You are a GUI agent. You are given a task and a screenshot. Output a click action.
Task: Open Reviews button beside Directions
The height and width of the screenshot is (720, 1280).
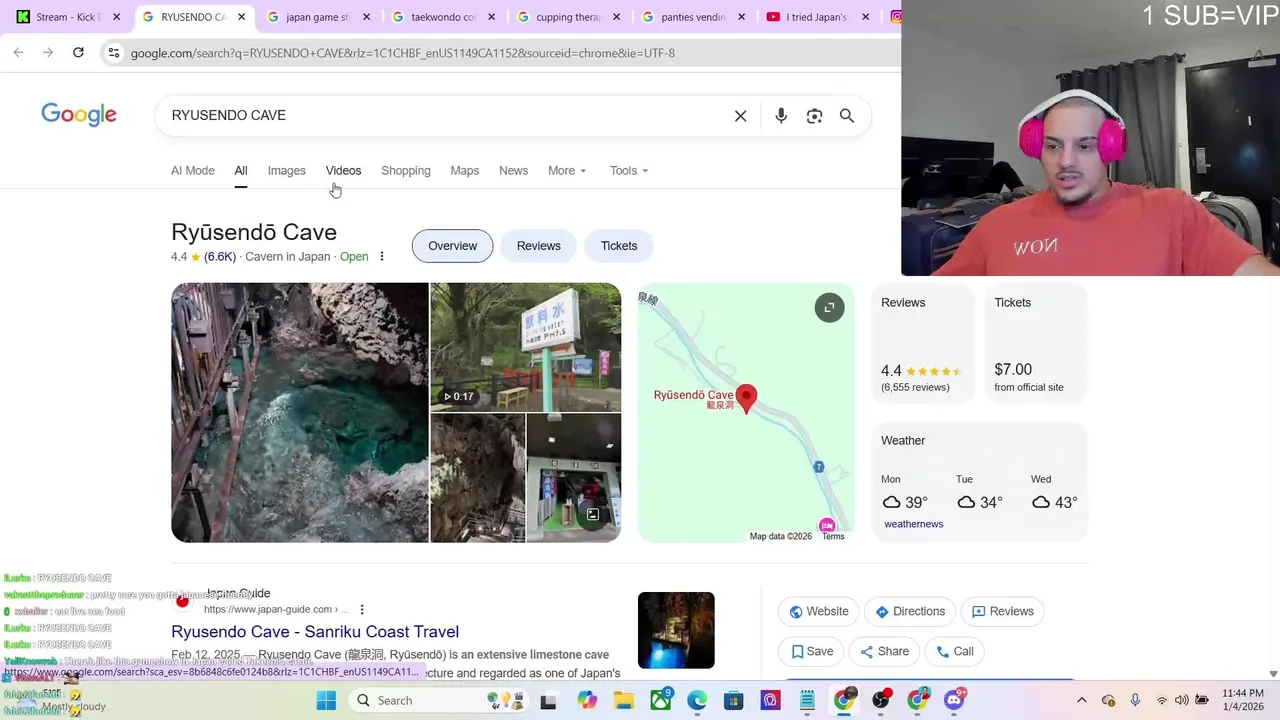[x=1002, y=612]
